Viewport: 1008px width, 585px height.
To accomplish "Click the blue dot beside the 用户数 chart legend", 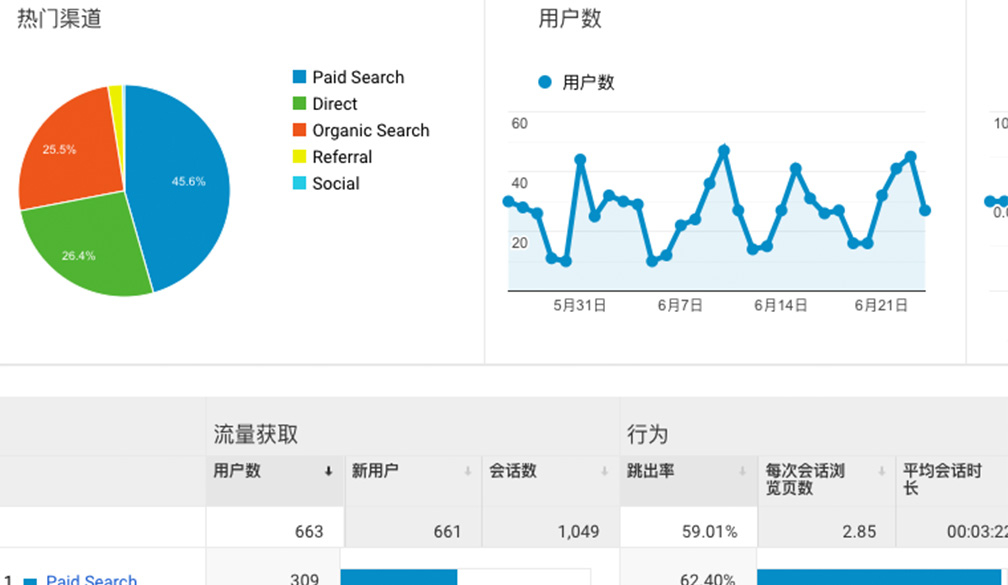I will click(x=545, y=82).
